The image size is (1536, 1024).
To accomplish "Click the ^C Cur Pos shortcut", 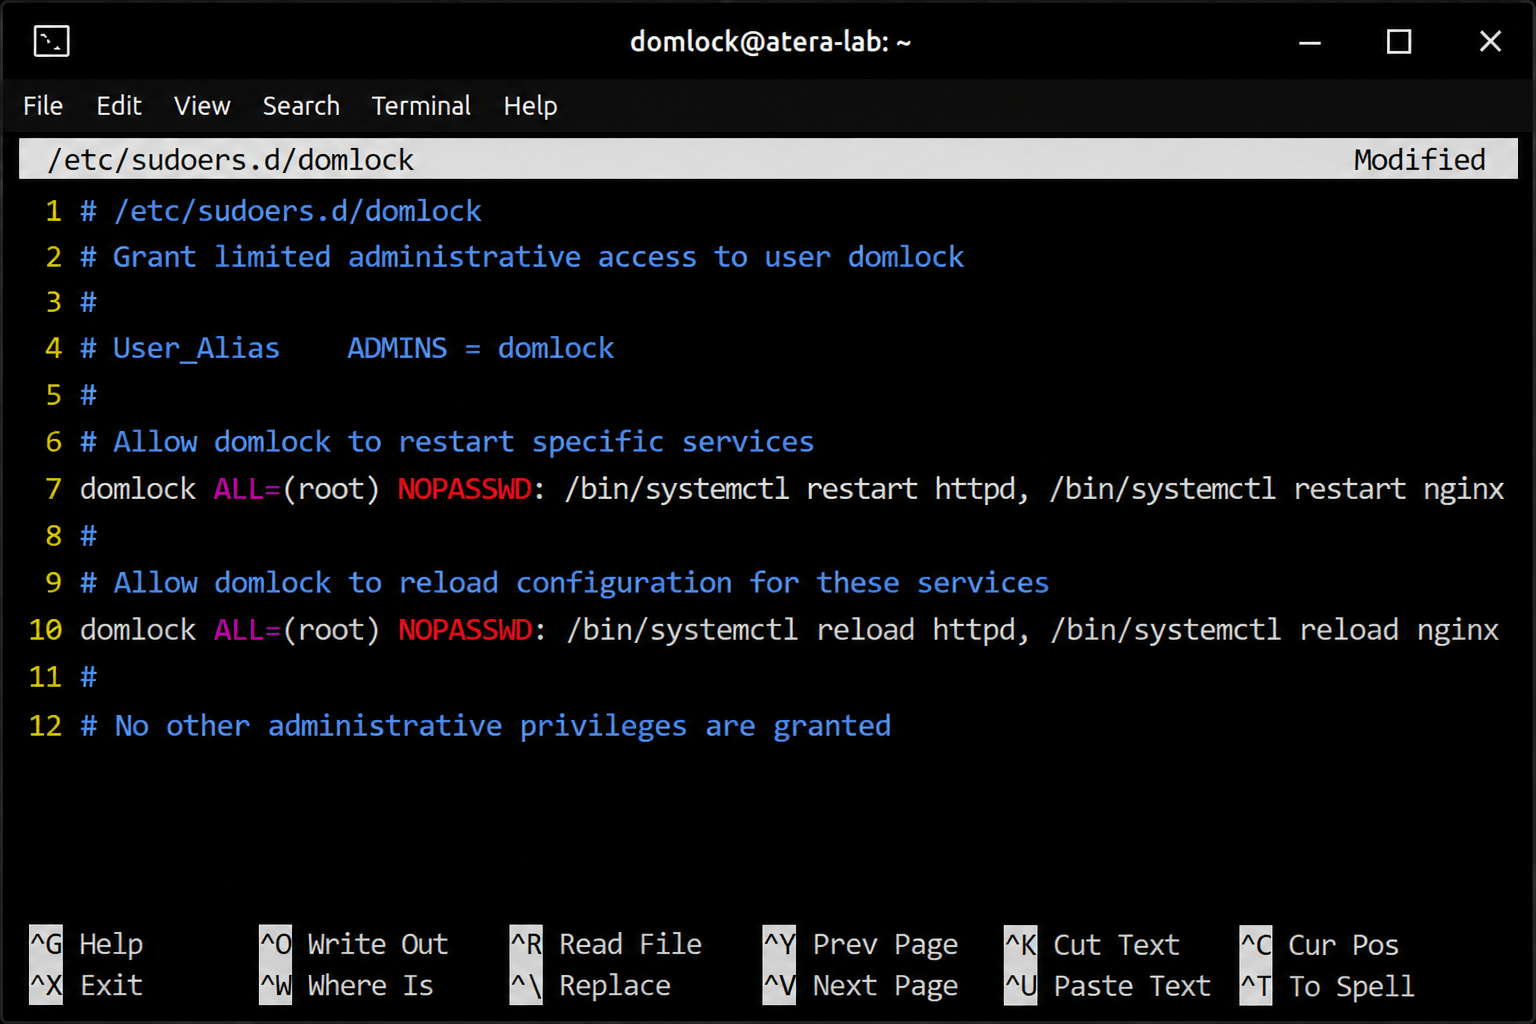I will (1319, 945).
